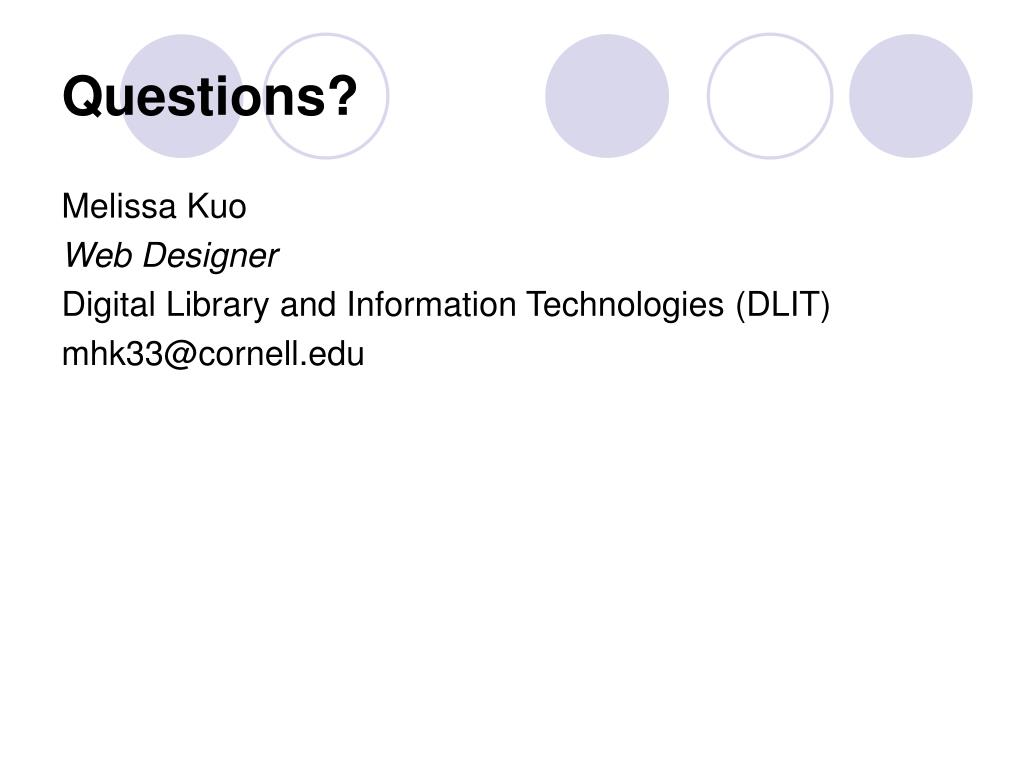Click the word 'Information'
Screen dimensions: 1024x768
[431, 304]
